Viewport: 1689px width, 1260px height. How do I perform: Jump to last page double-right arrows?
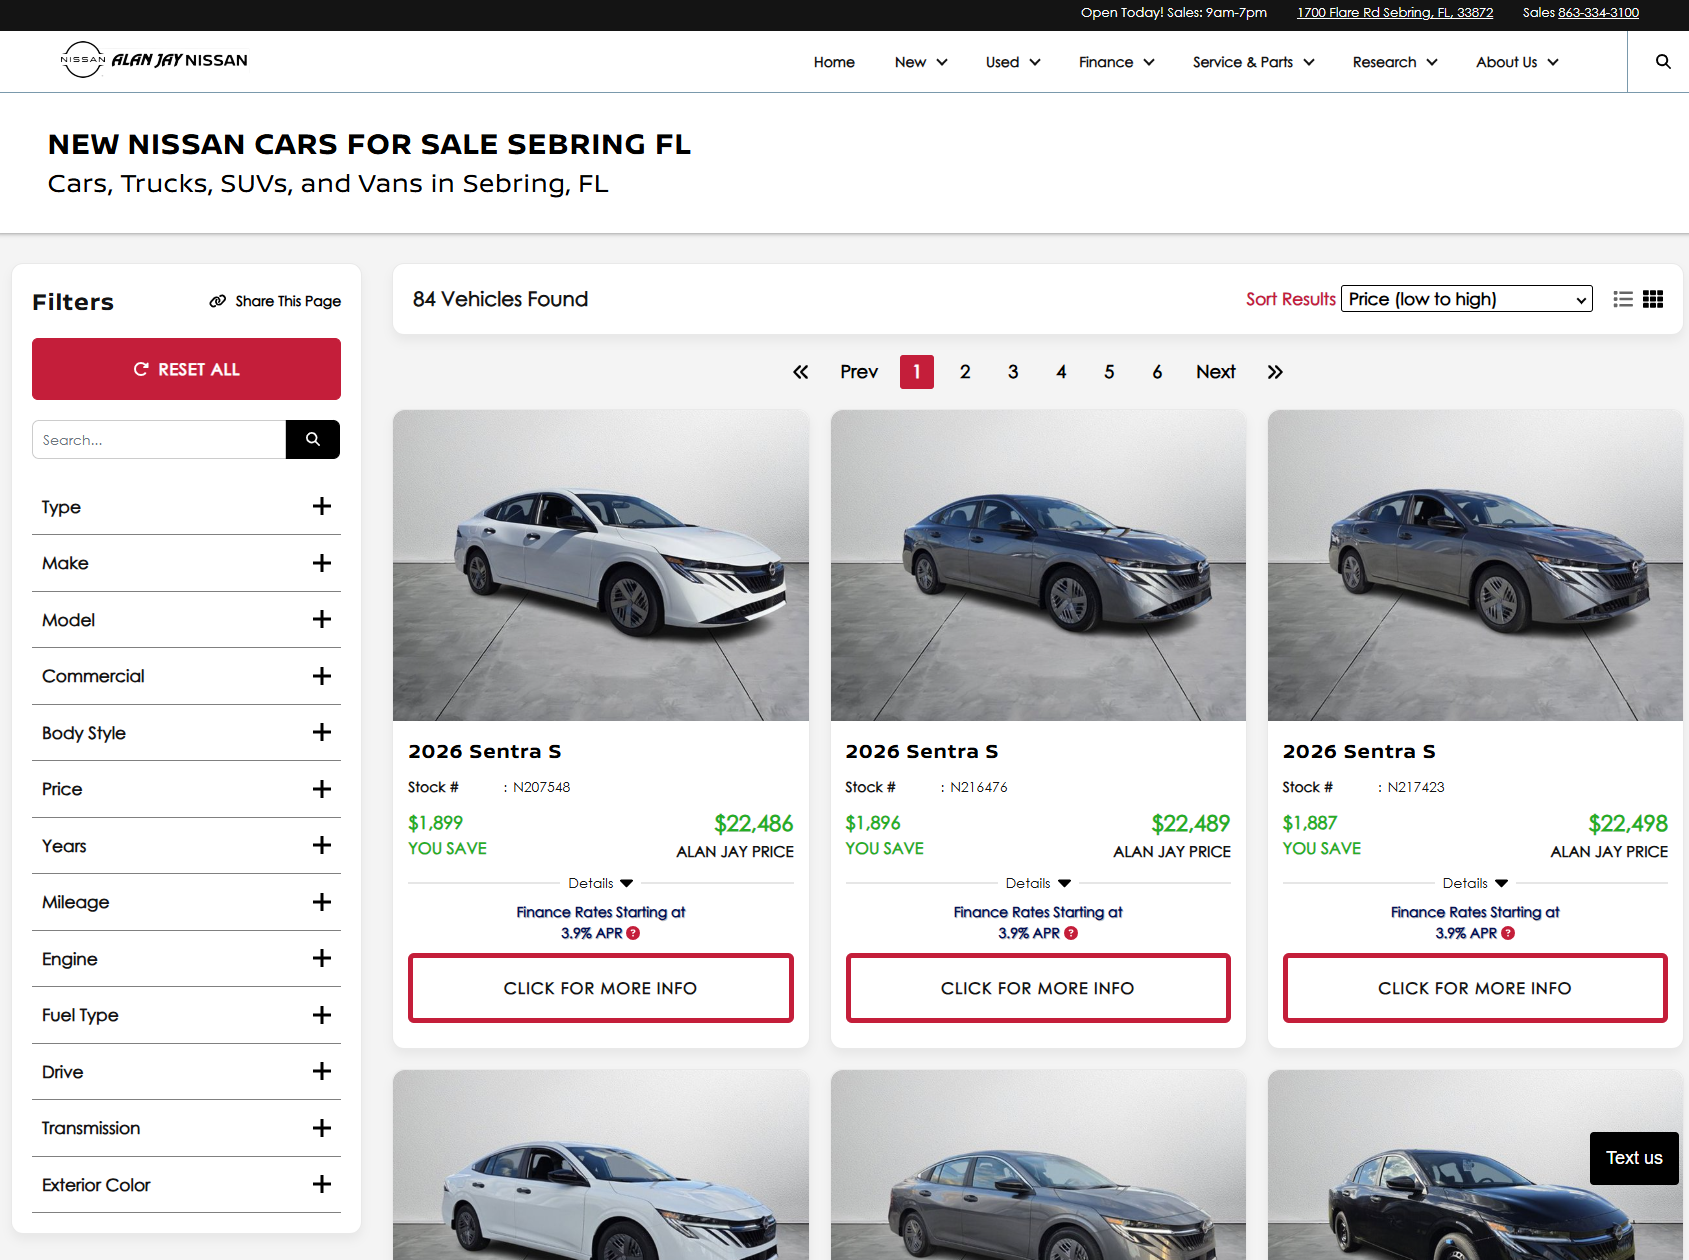click(x=1275, y=372)
